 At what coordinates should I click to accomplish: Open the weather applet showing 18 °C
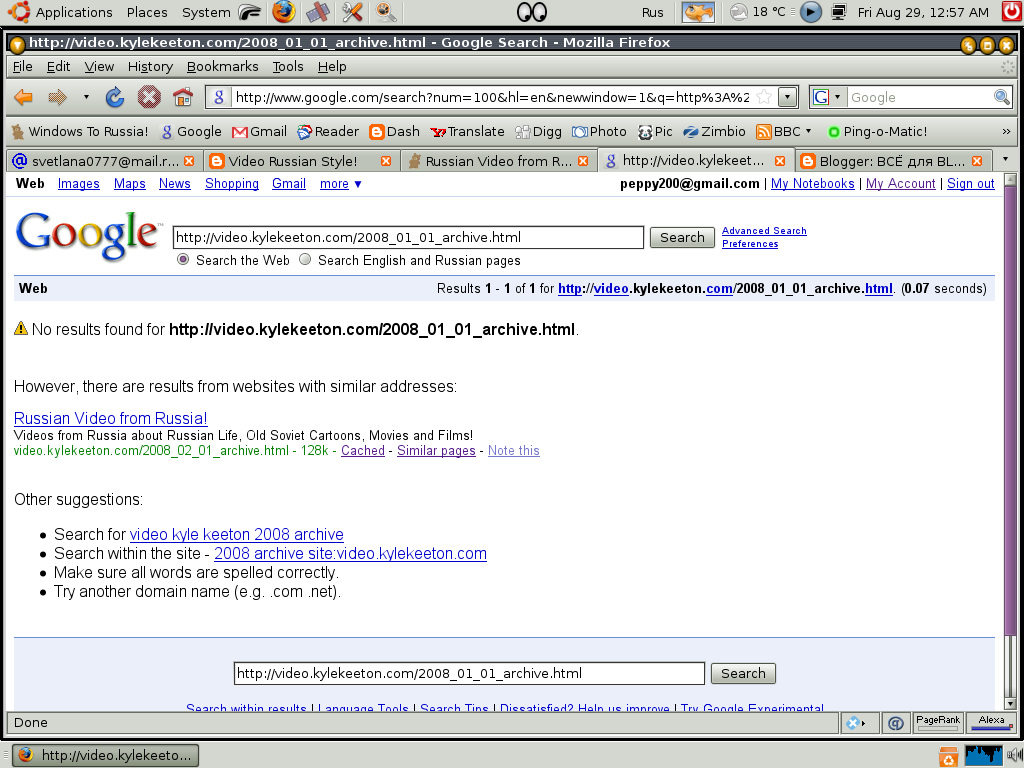point(758,12)
